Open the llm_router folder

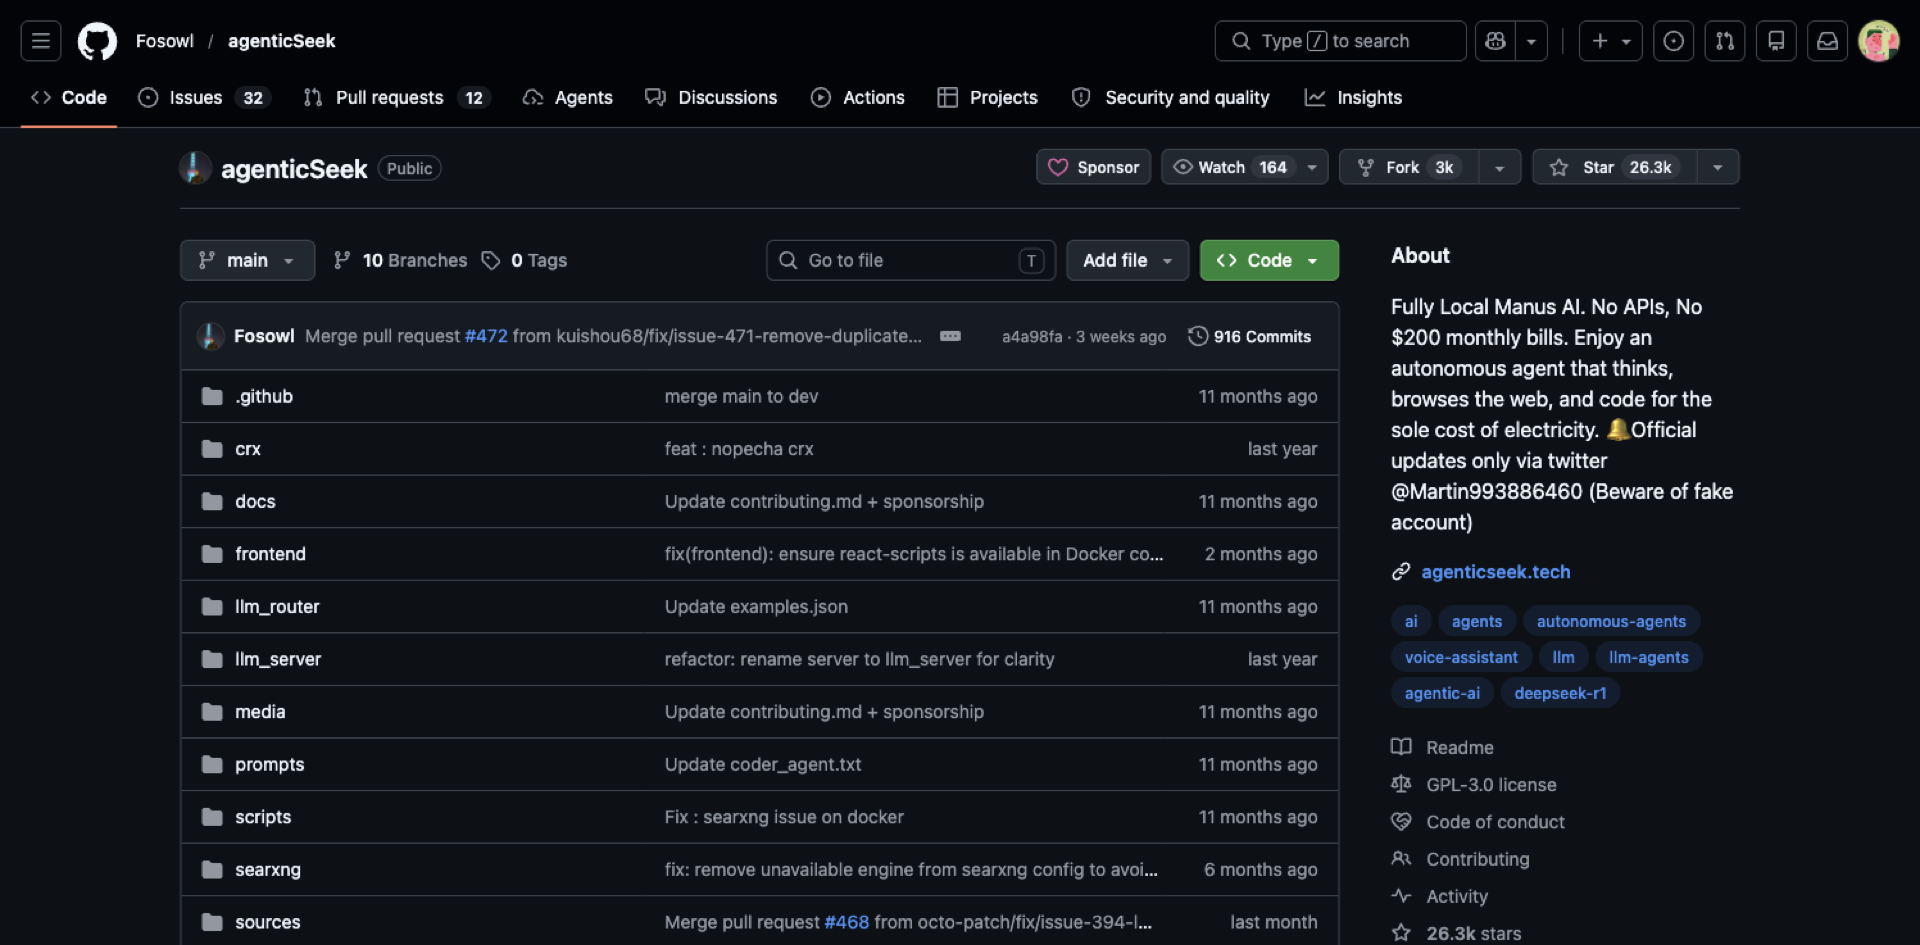(x=277, y=606)
